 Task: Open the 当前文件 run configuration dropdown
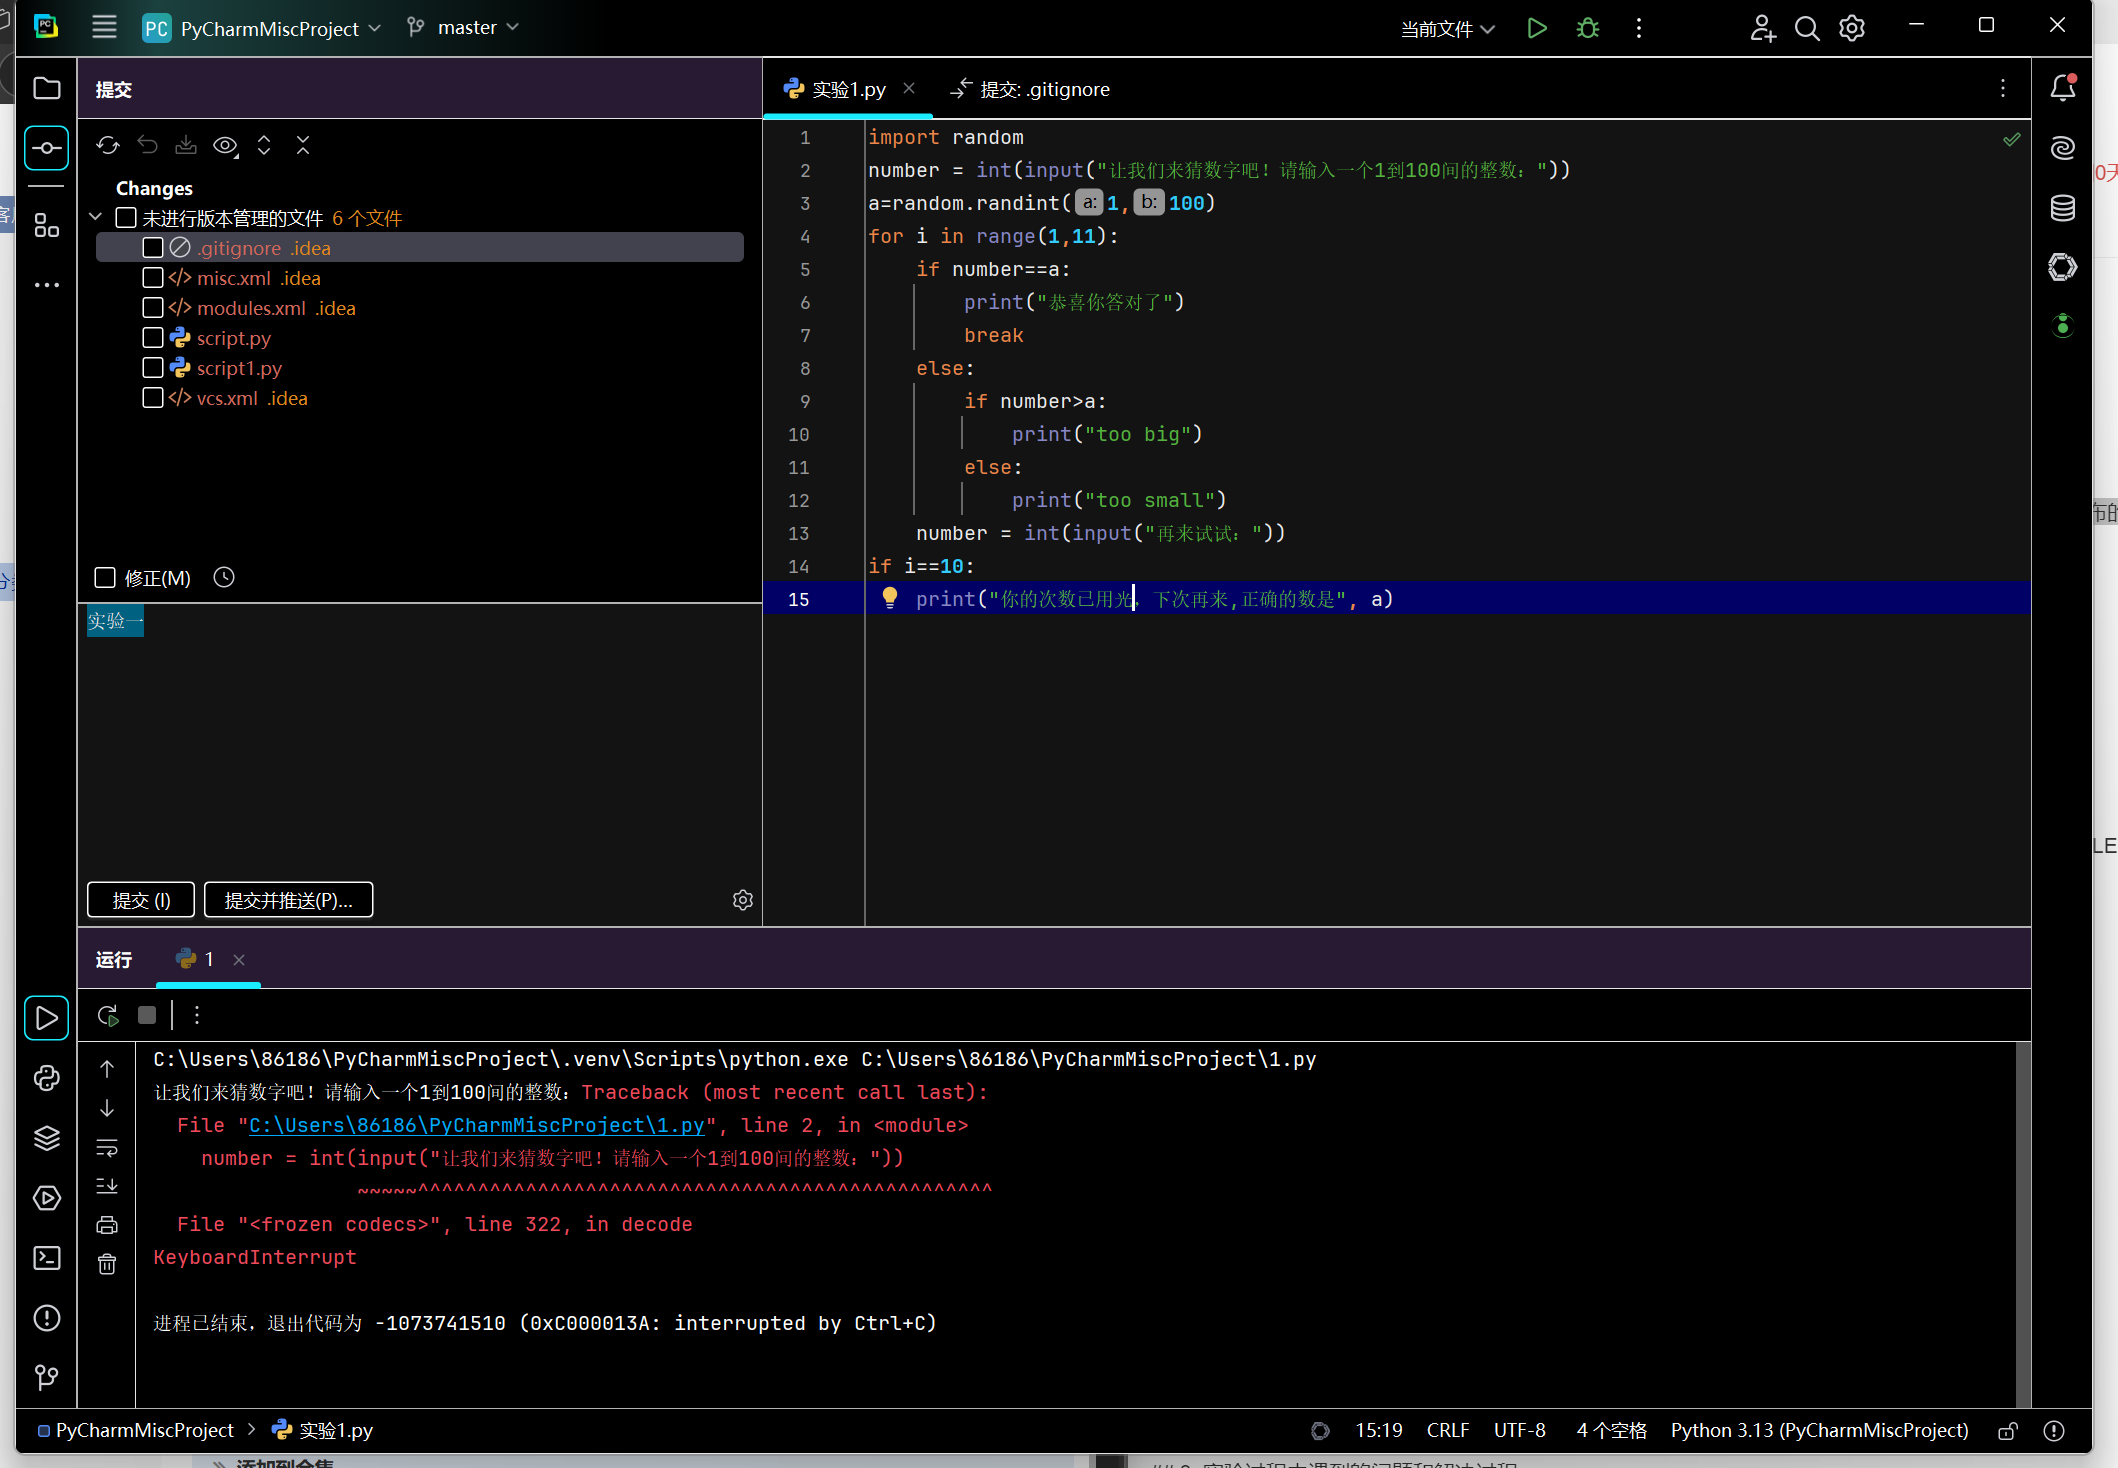(1446, 29)
